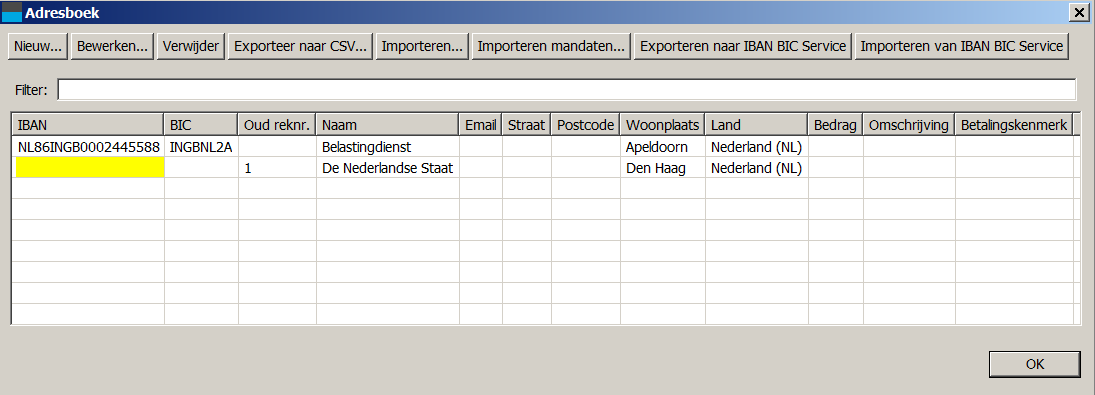This screenshot has height=395, width=1095.
Task: Select the yellow highlighted empty IBAN cell
Action: [x=89, y=167]
